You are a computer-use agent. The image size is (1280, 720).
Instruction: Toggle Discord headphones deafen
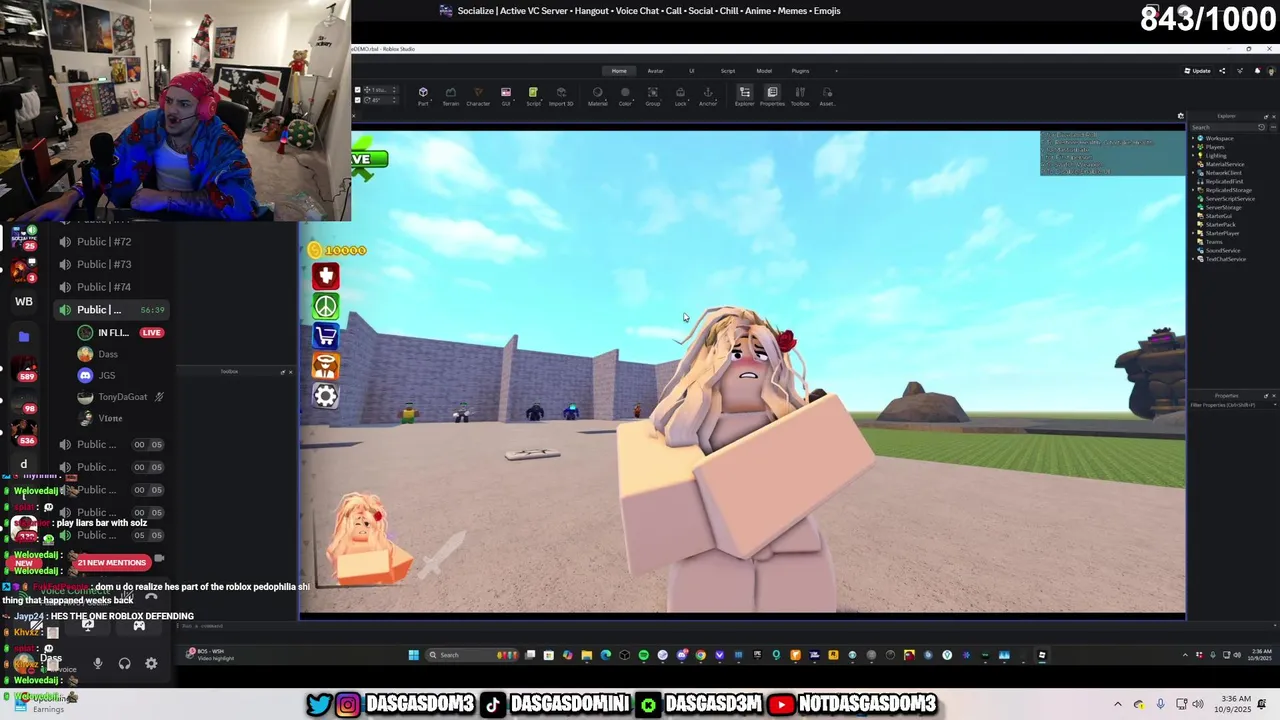124,663
